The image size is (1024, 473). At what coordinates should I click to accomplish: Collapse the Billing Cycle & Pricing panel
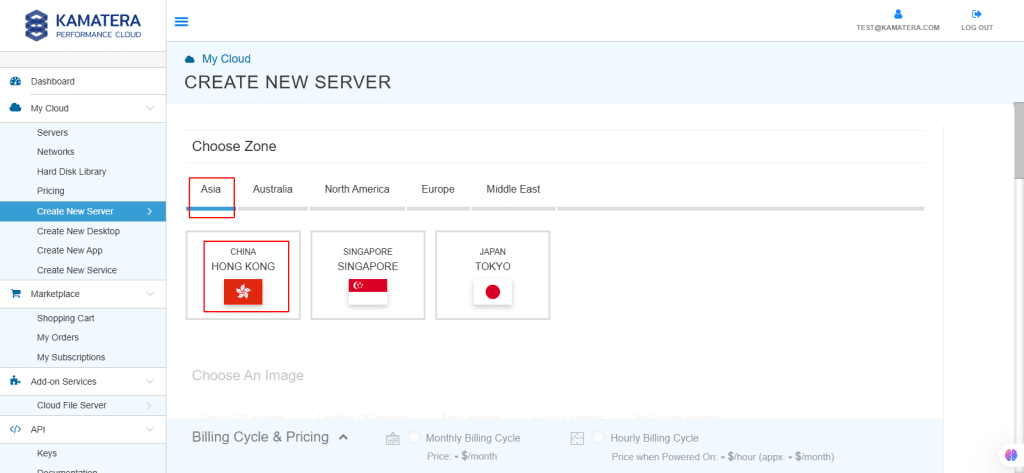(x=343, y=437)
